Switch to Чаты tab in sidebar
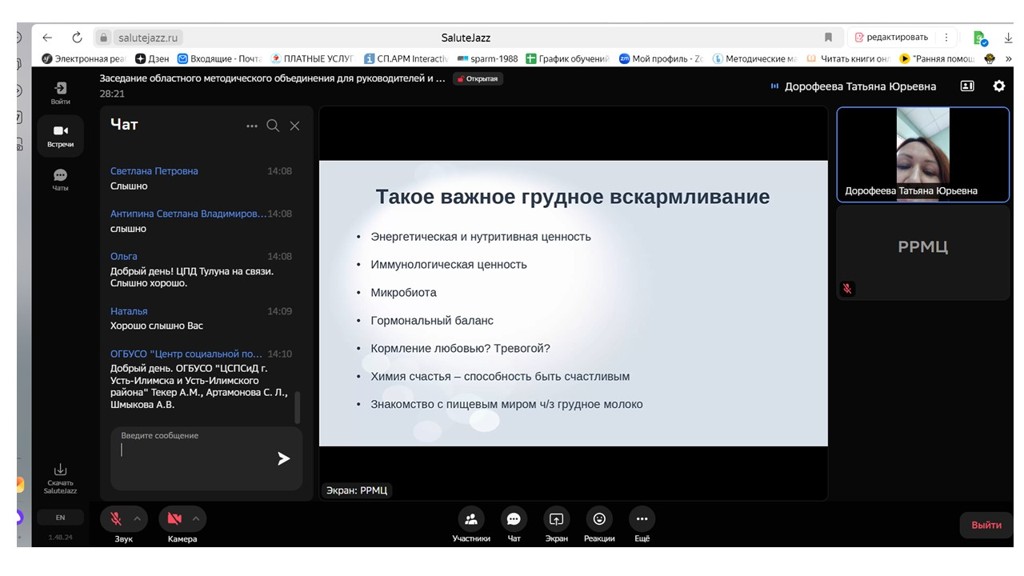 tap(60, 179)
